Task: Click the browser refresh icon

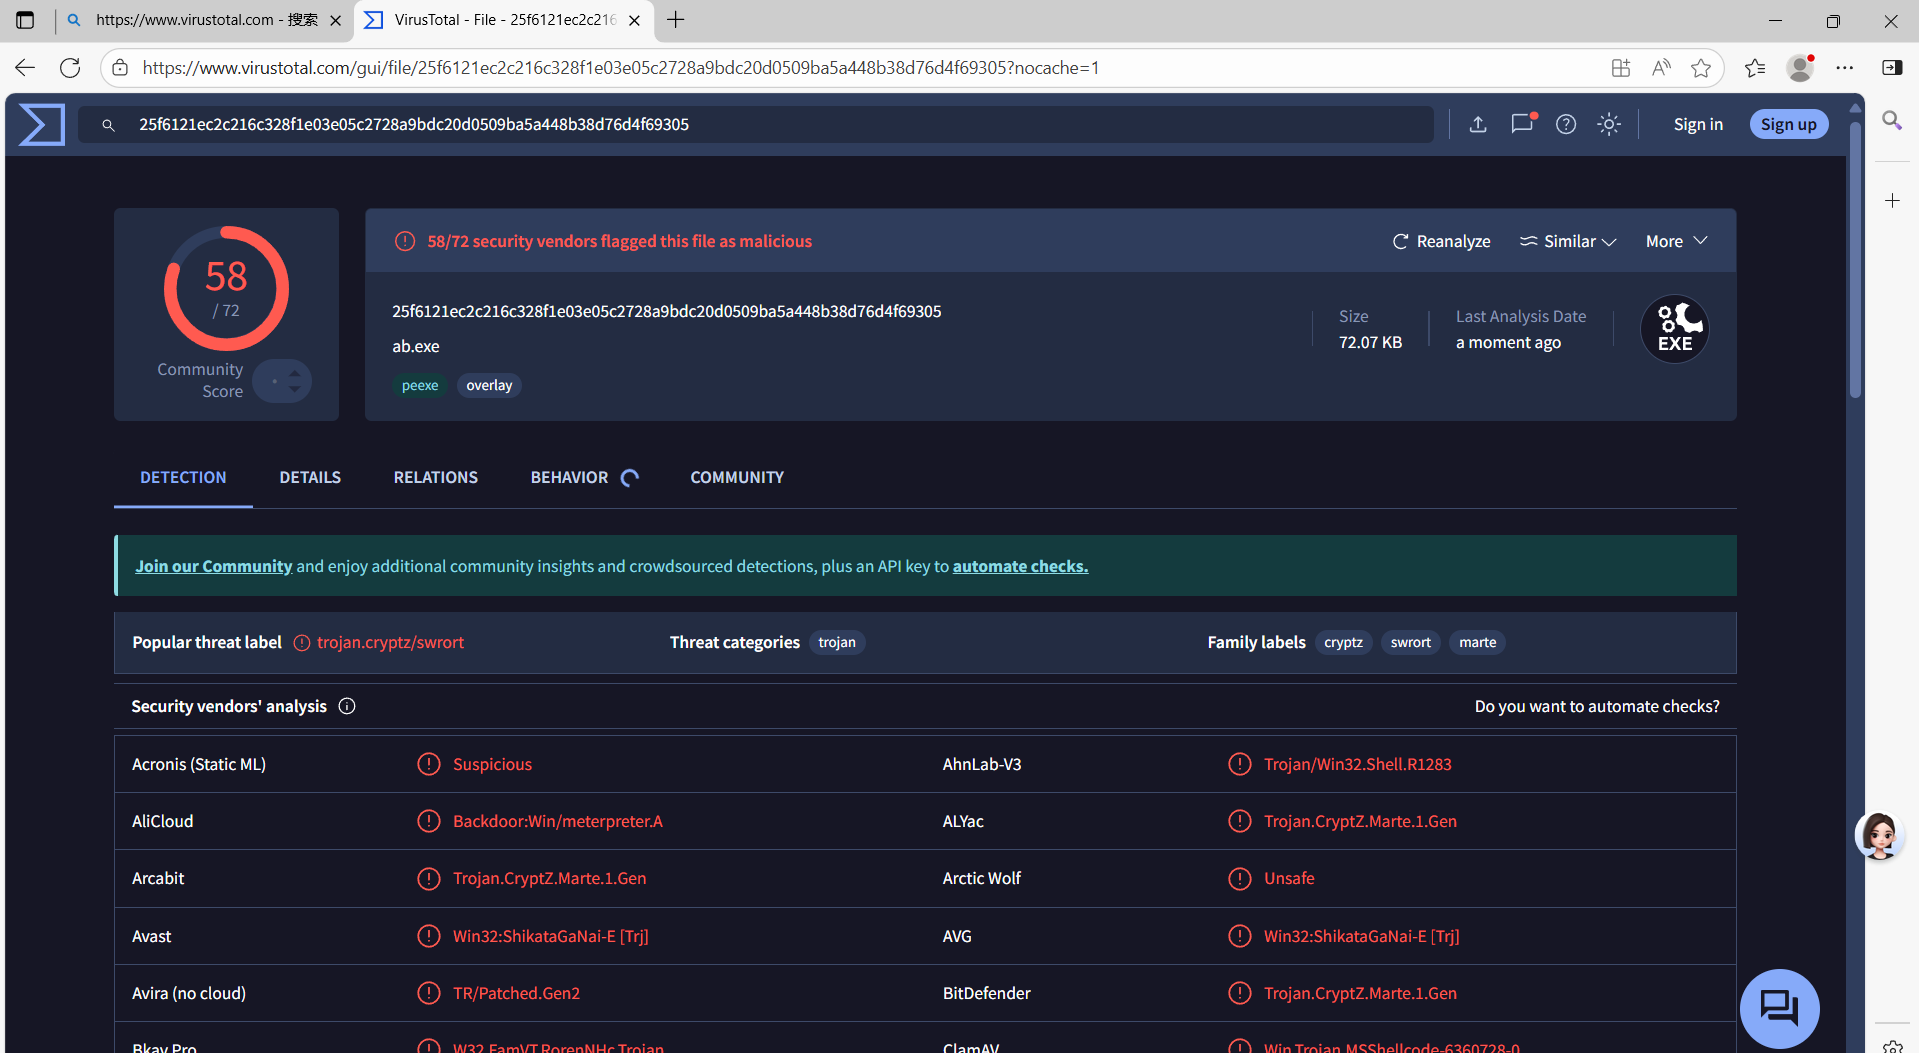Action: 70,68
